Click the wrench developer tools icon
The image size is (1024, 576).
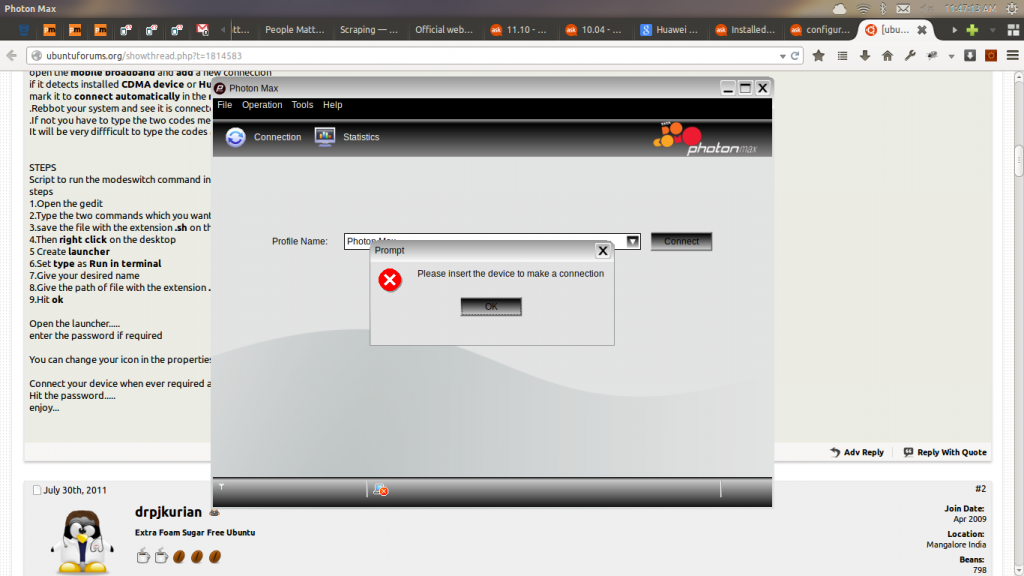(910, 56)
